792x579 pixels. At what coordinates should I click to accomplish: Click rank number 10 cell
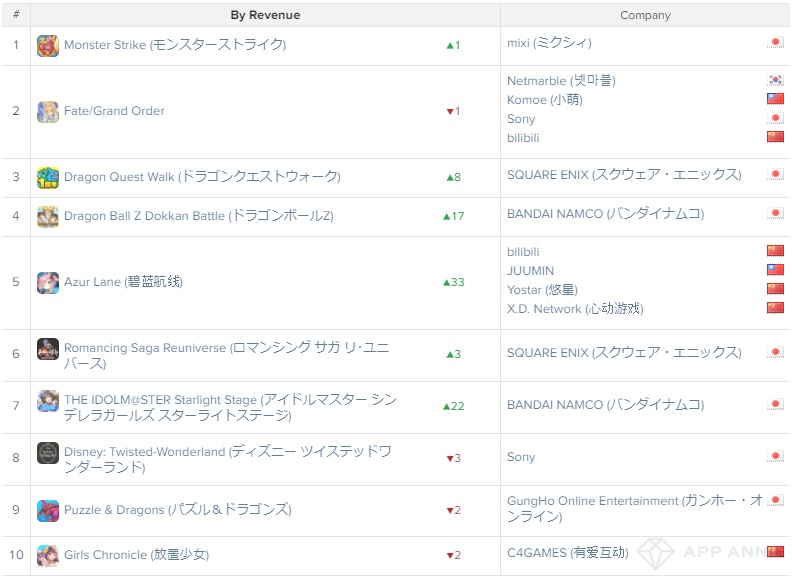[x=16, y=555]
